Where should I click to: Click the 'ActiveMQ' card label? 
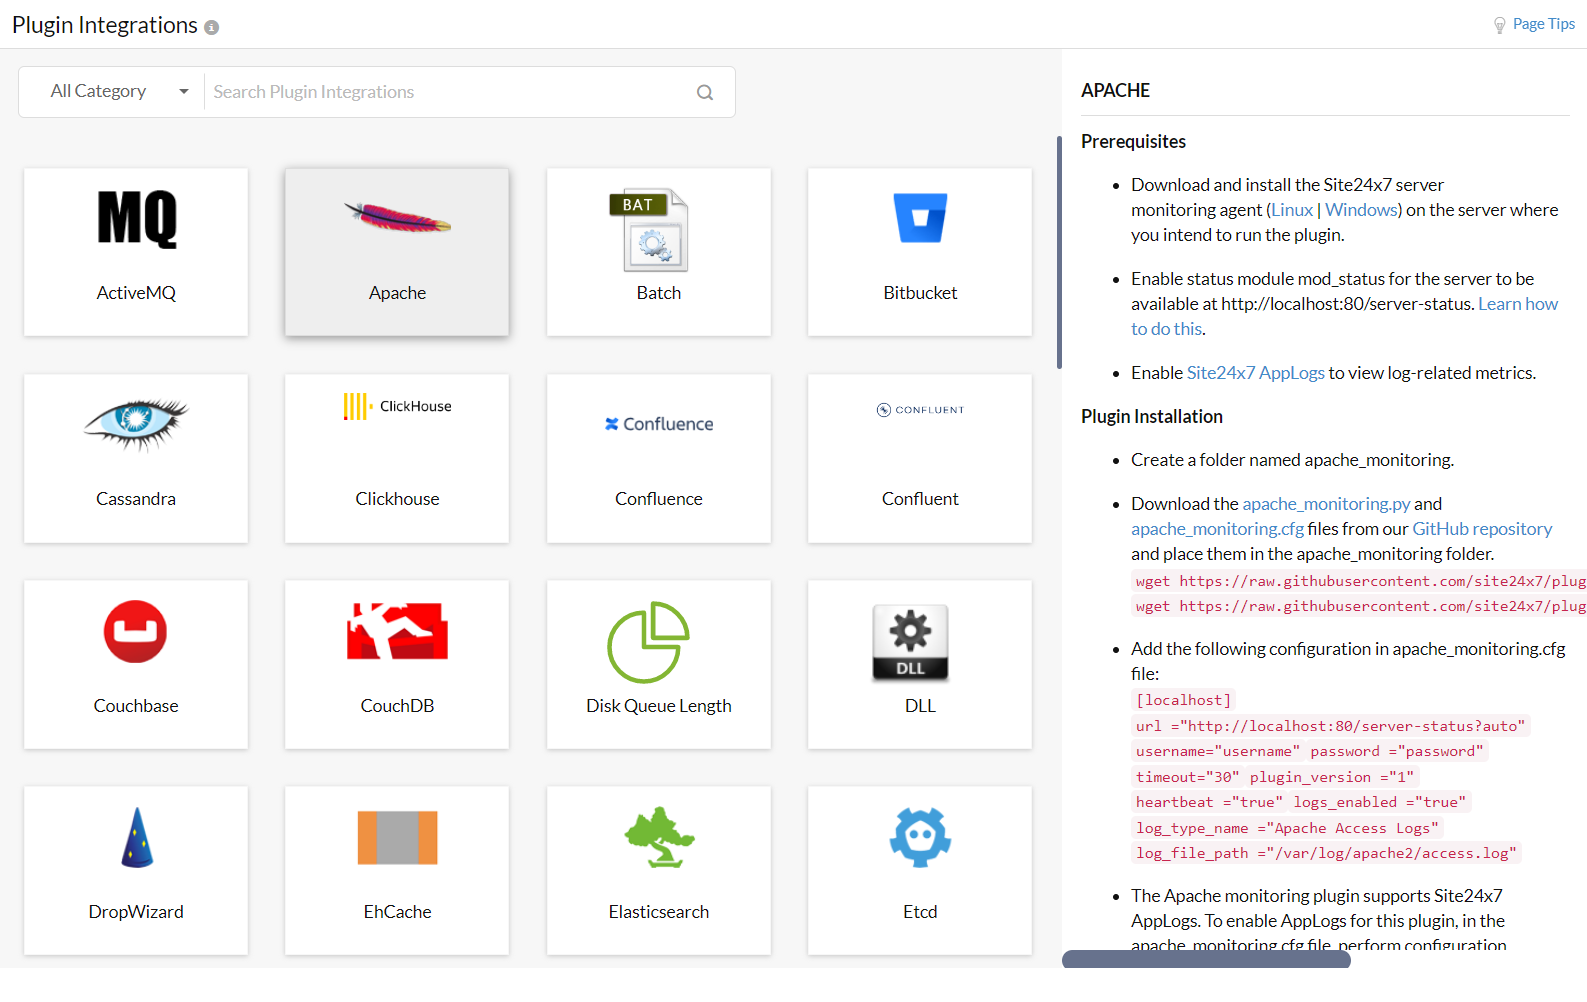[136, 293]
